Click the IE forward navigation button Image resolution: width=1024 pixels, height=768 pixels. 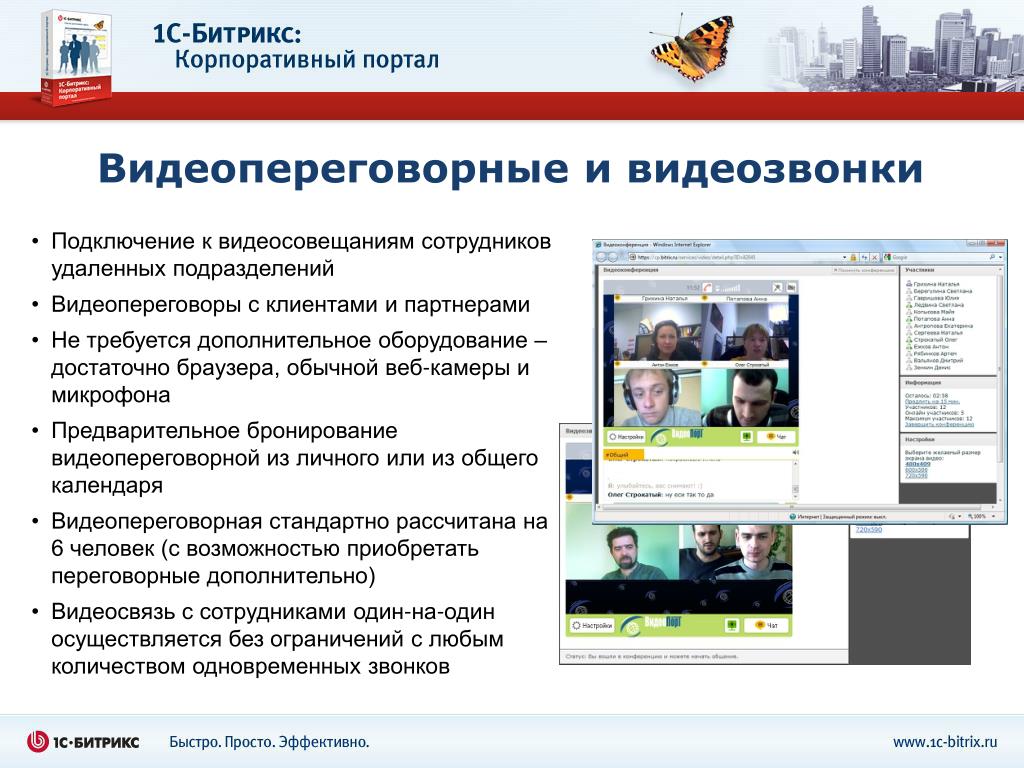click(x=614, y=257)
